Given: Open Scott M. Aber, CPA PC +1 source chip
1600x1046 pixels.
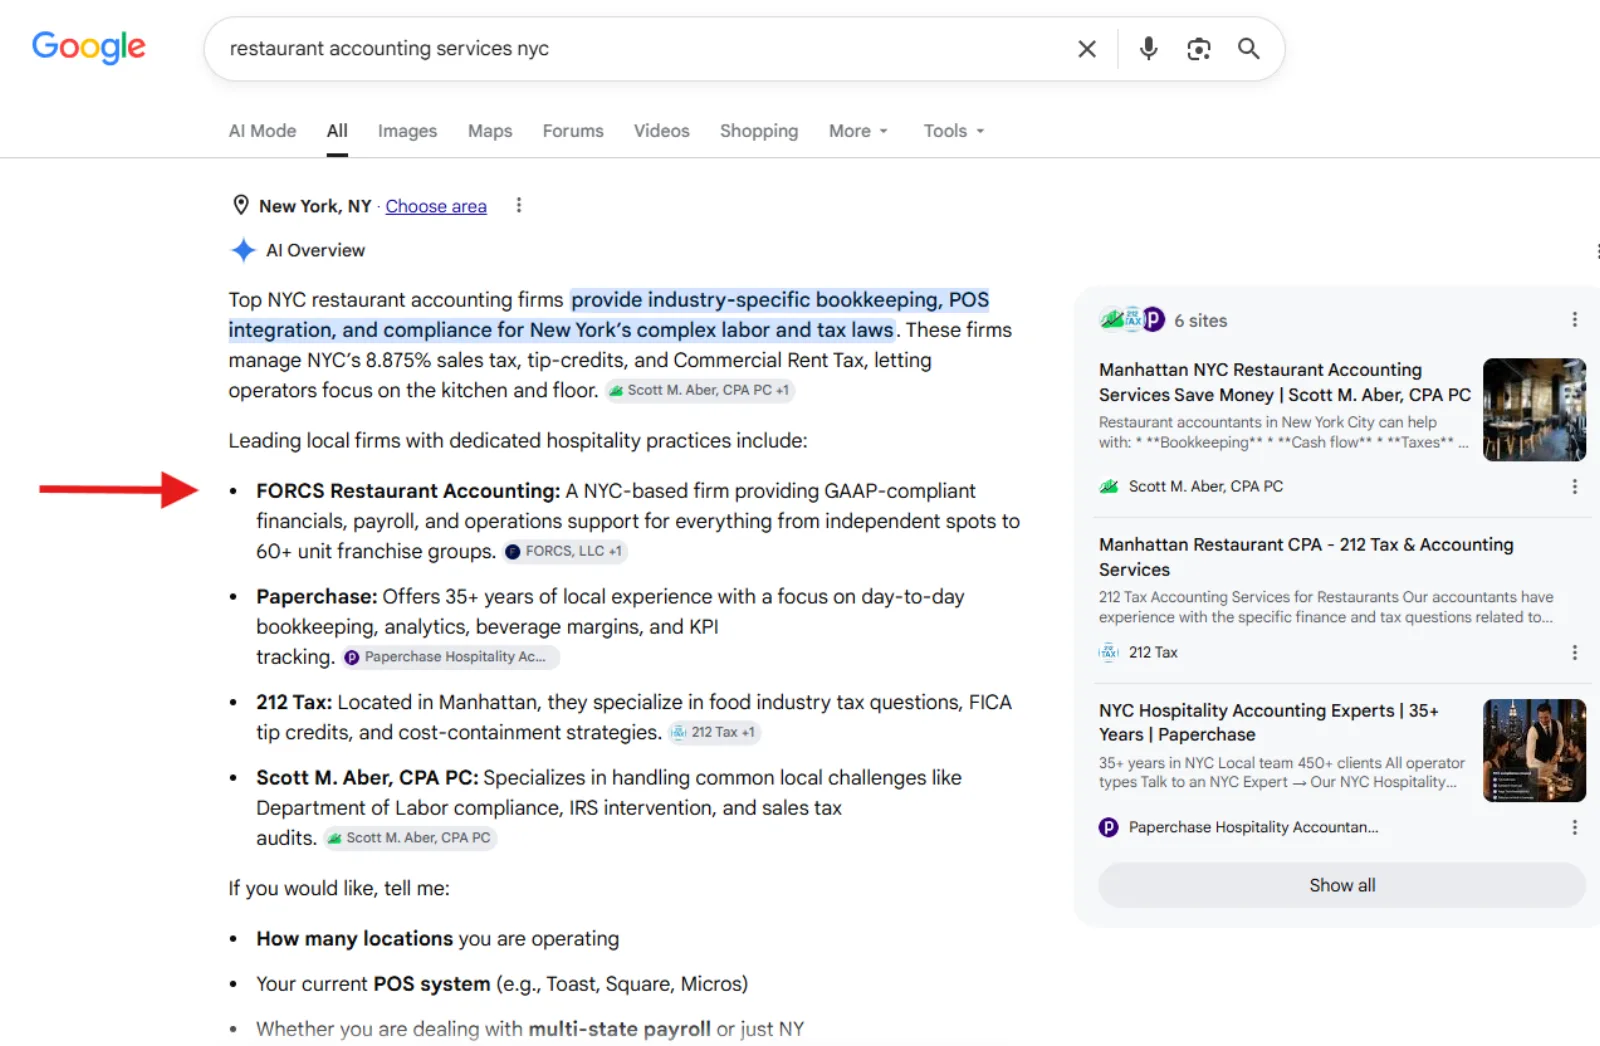Looking at the screenshot, I should pyautogui.click(x=699, y=390).
